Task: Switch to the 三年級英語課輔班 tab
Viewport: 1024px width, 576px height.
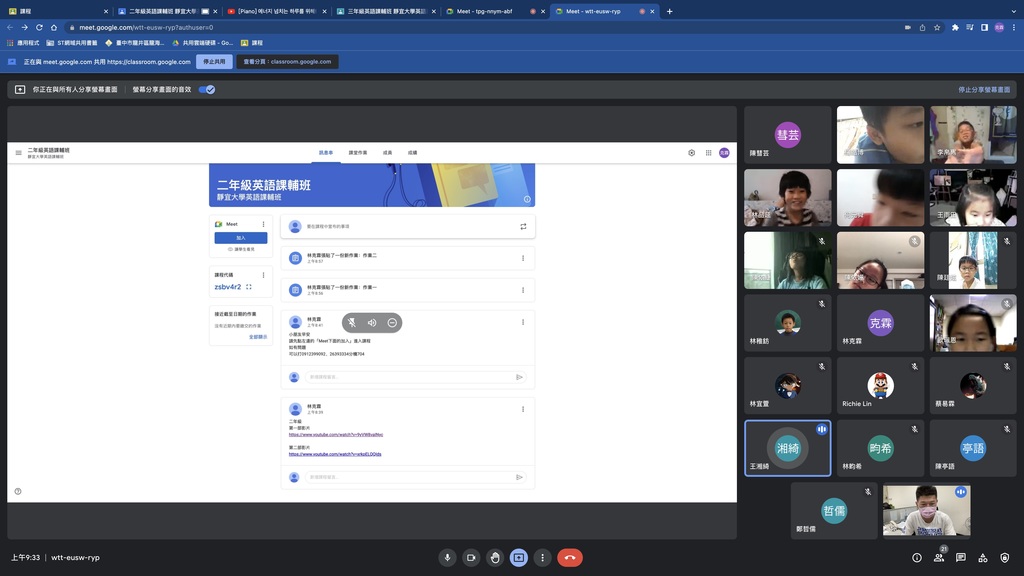Action: (384, 11)
